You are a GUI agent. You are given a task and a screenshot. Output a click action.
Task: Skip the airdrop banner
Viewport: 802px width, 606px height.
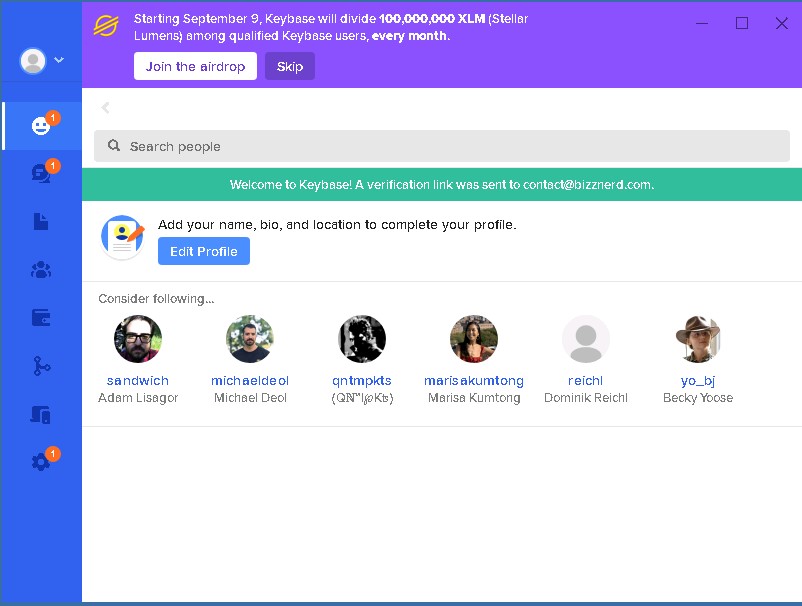click(x=289, y=66)
